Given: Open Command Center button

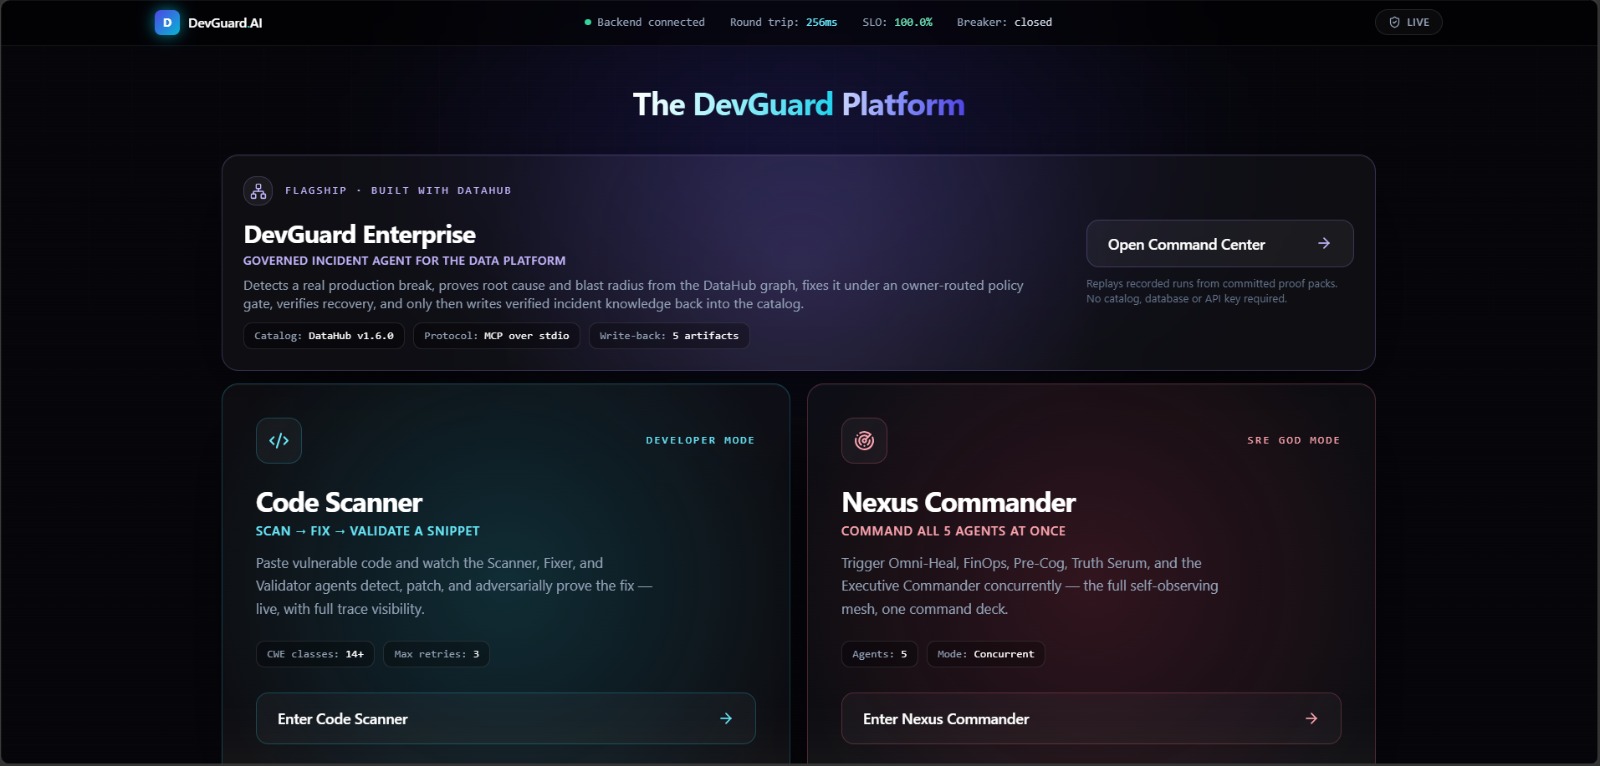Looking at the screenshot, I should [1219, 244].
